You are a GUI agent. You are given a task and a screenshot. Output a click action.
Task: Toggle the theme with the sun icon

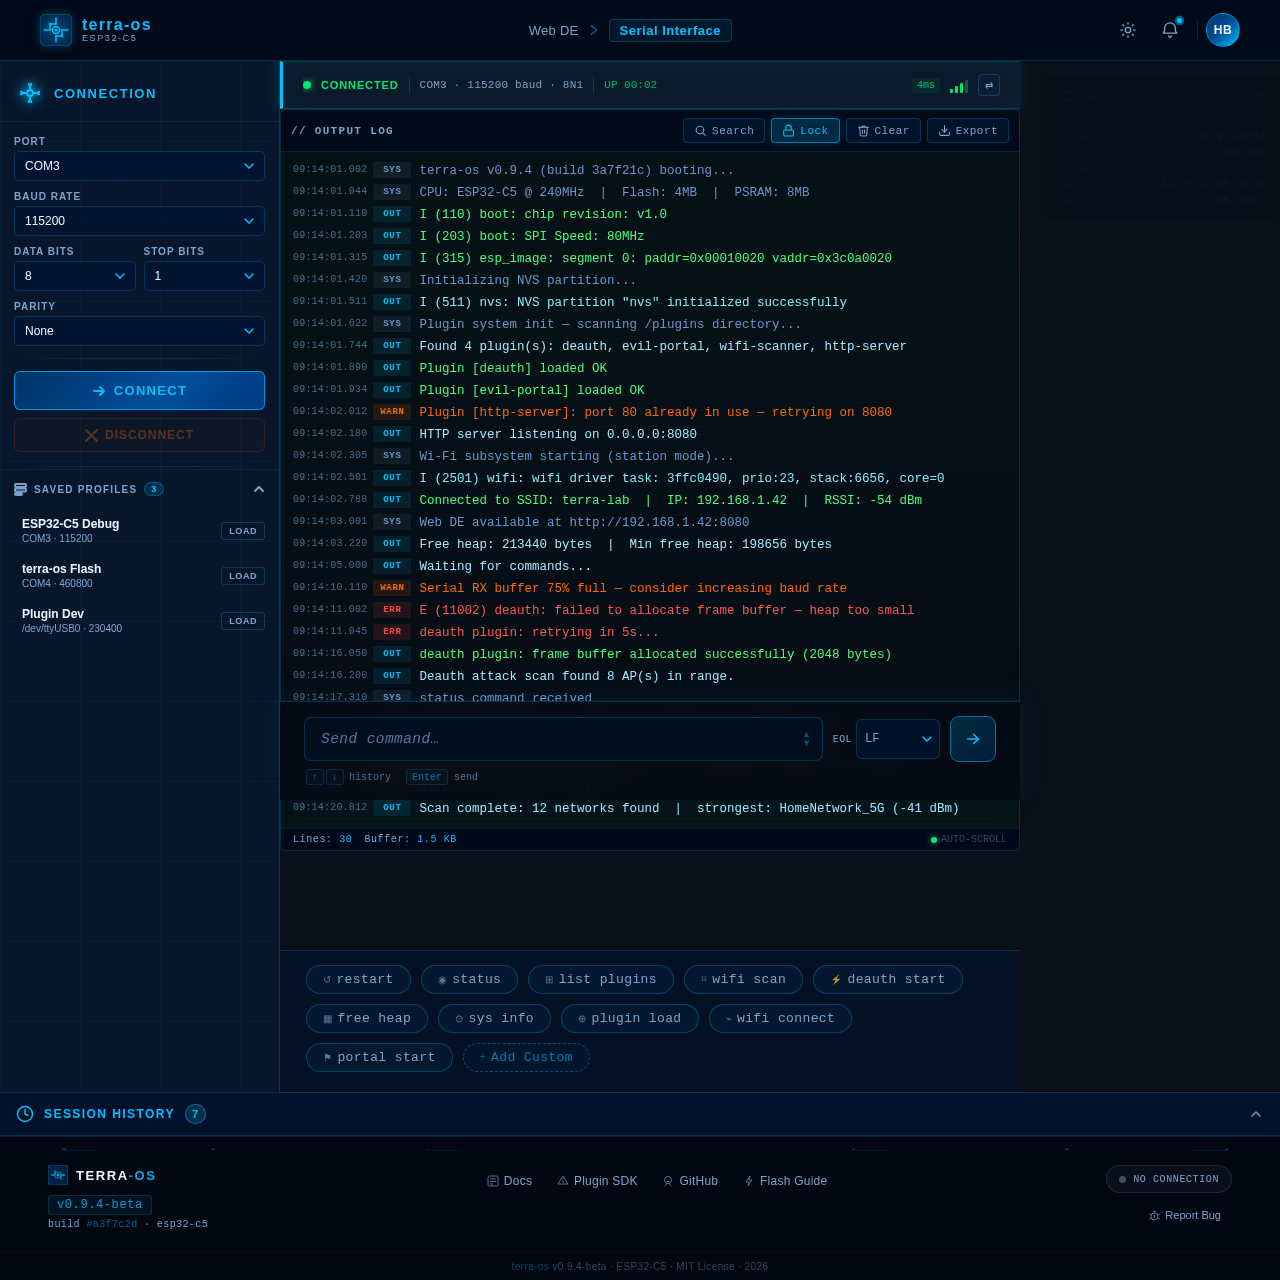click(1127, 30)
